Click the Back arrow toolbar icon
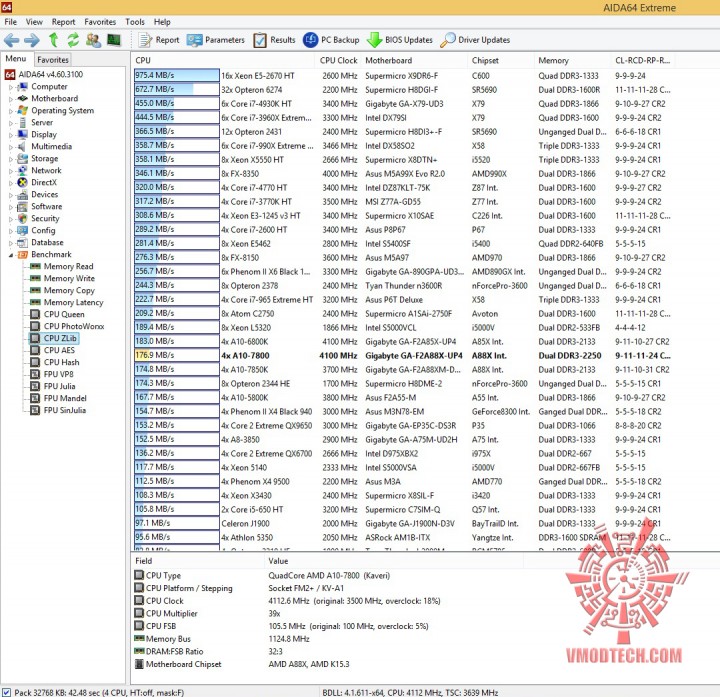 [11, 40]
